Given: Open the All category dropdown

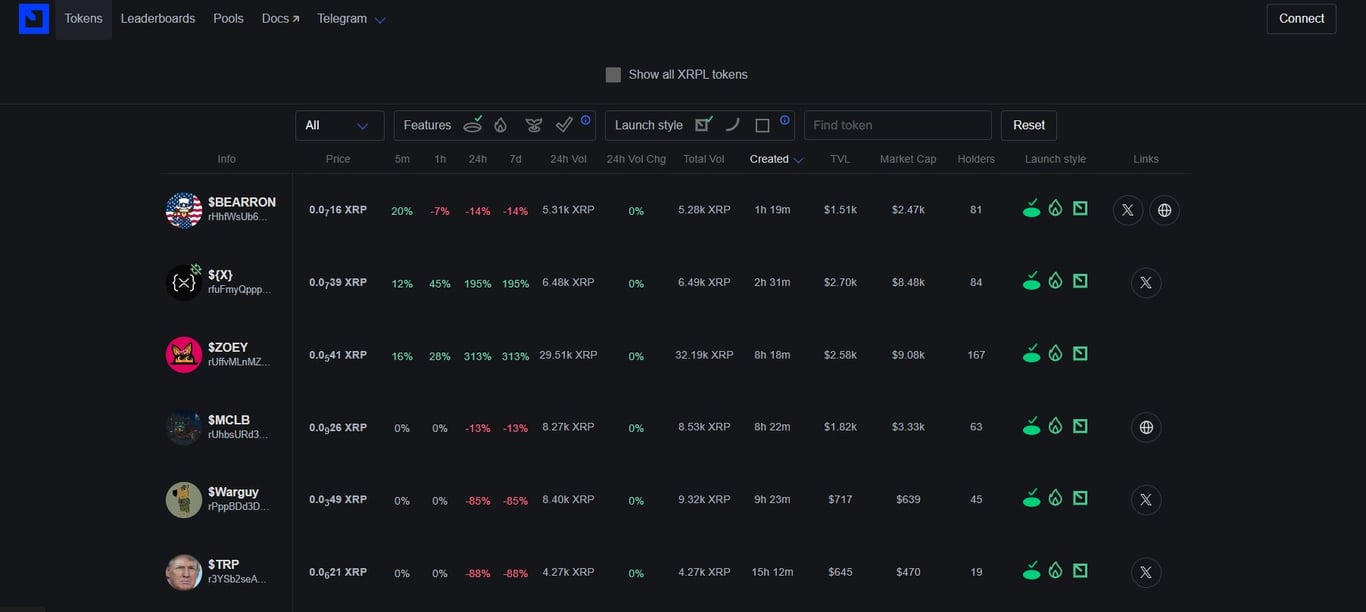Looking at the screenshot, I should tap(339, 124).
